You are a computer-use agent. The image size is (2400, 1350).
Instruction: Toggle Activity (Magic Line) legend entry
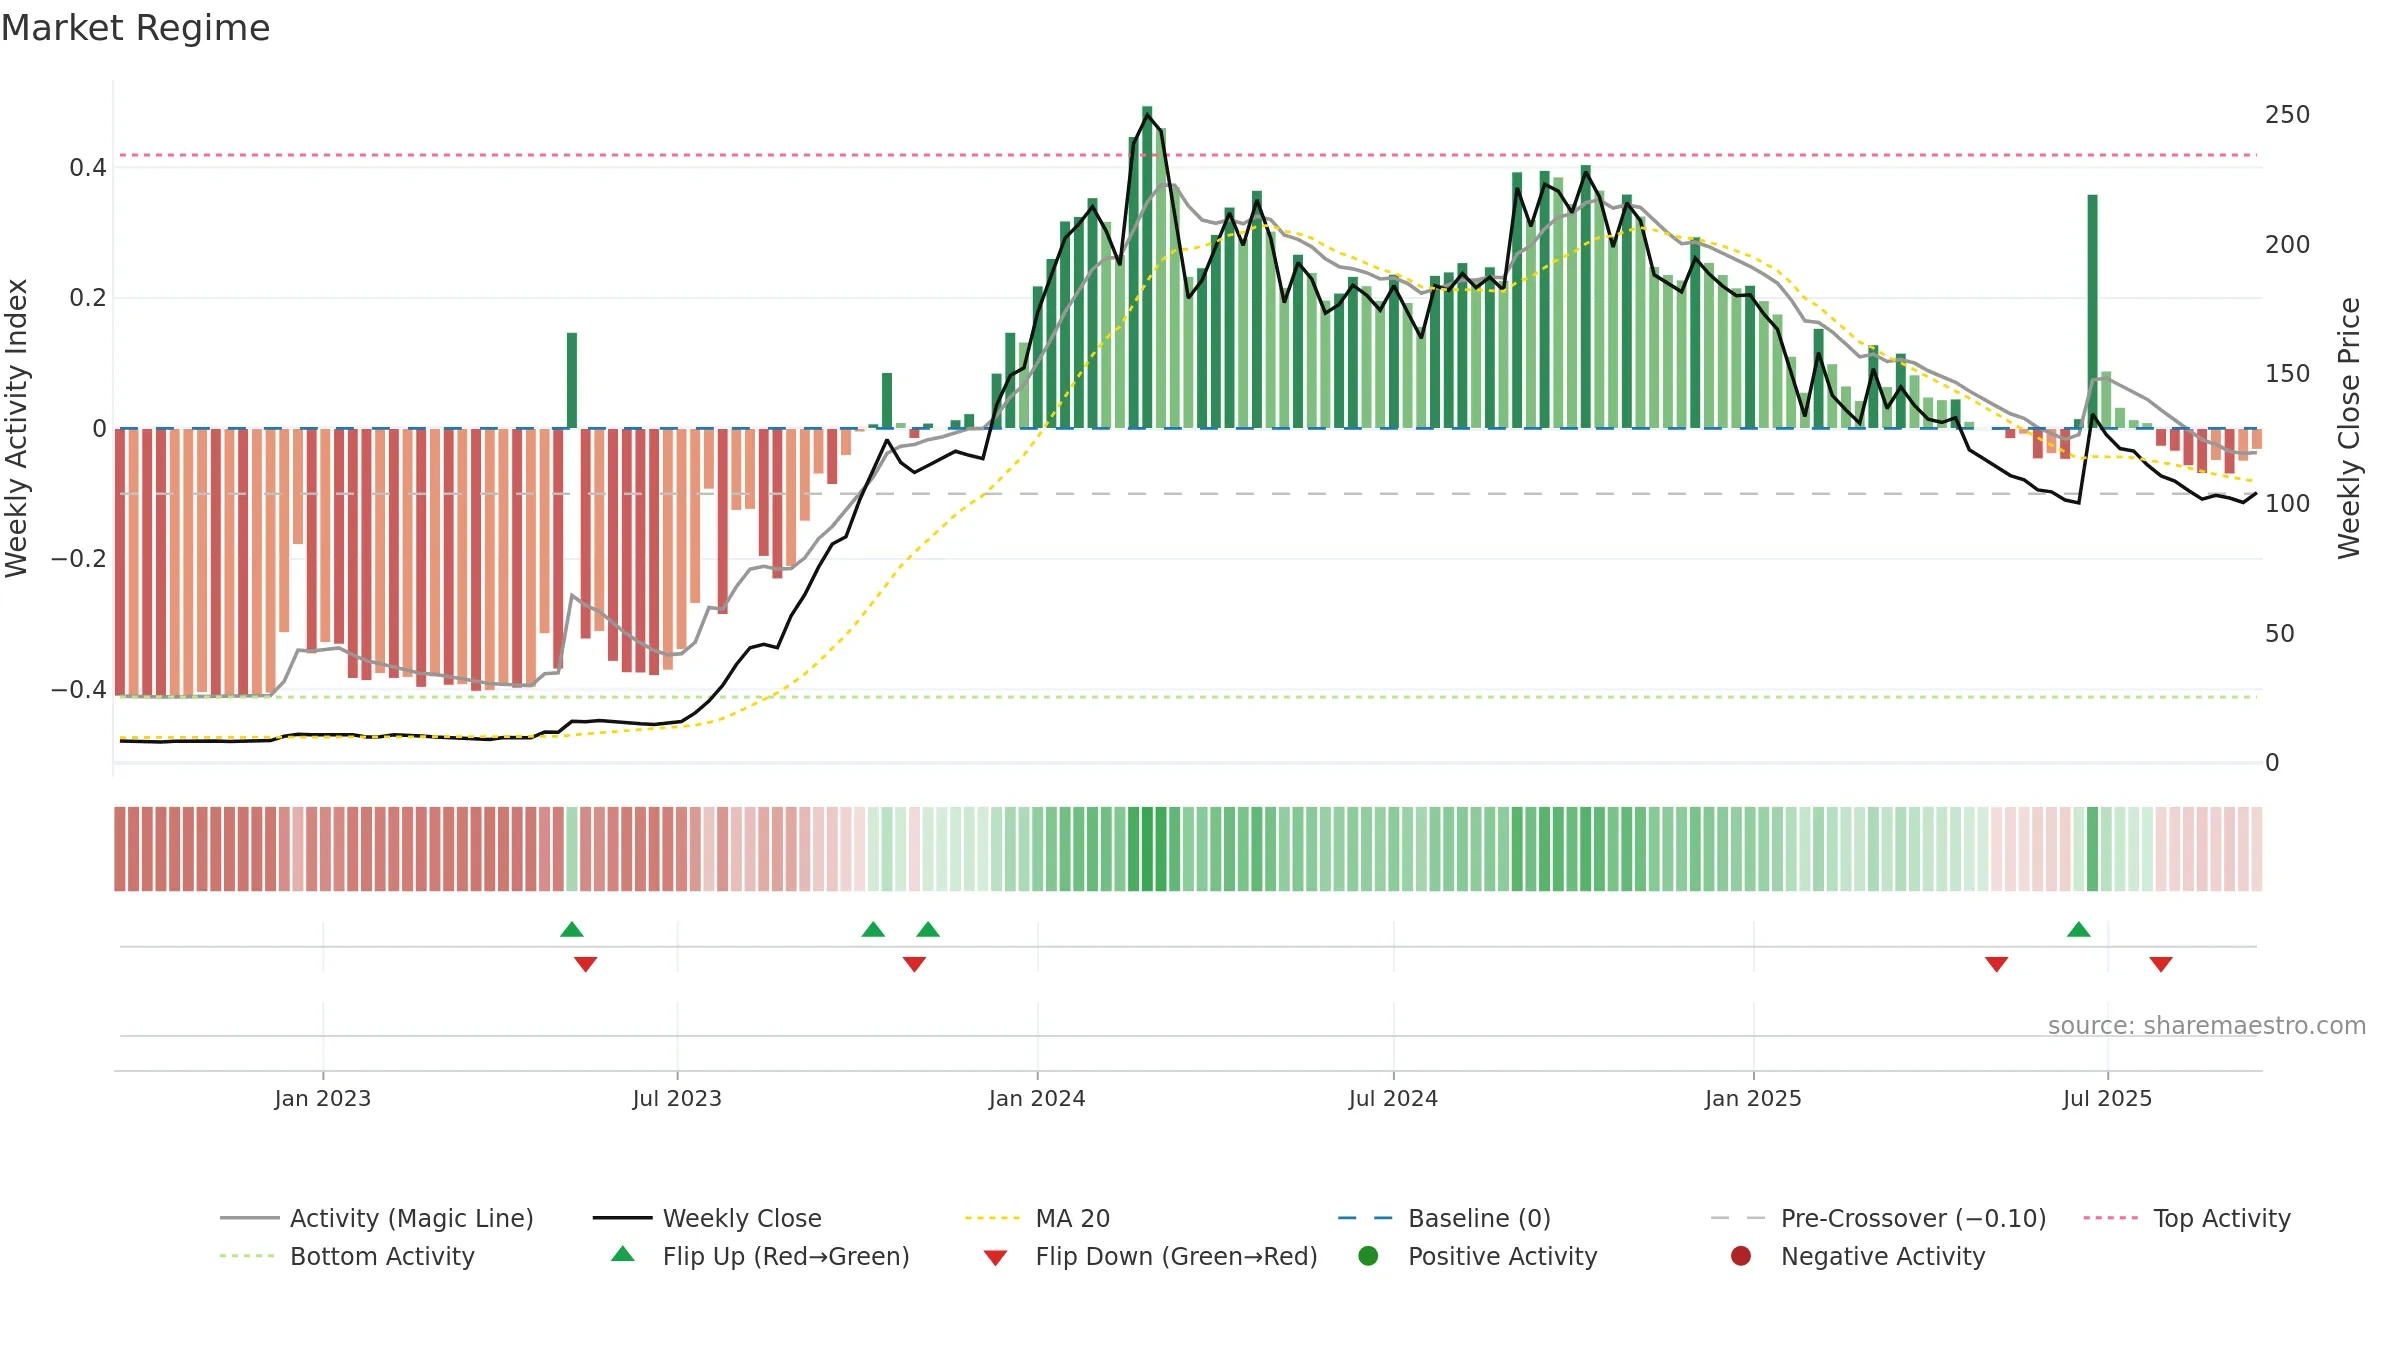coord(377,1218)
